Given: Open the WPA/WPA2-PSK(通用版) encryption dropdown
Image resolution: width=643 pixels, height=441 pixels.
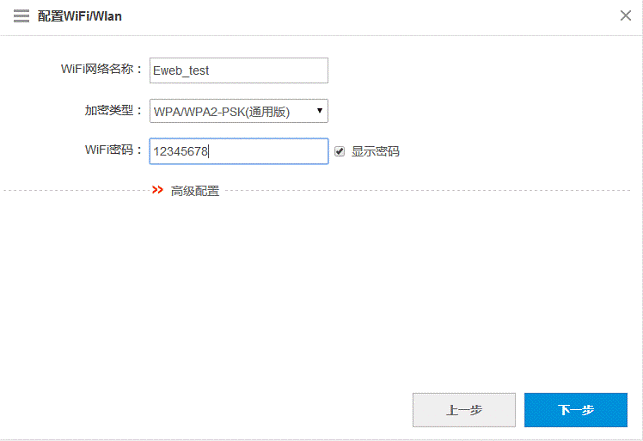Looking at the screenshot, I should (238, 111).
